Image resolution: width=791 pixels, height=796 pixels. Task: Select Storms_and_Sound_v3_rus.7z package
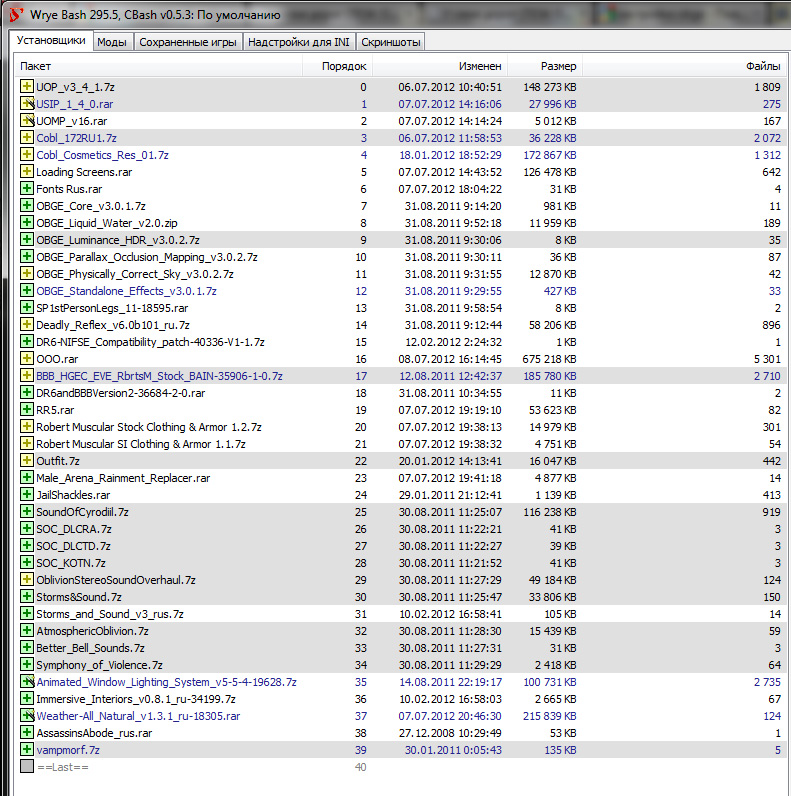pos(401,614)
